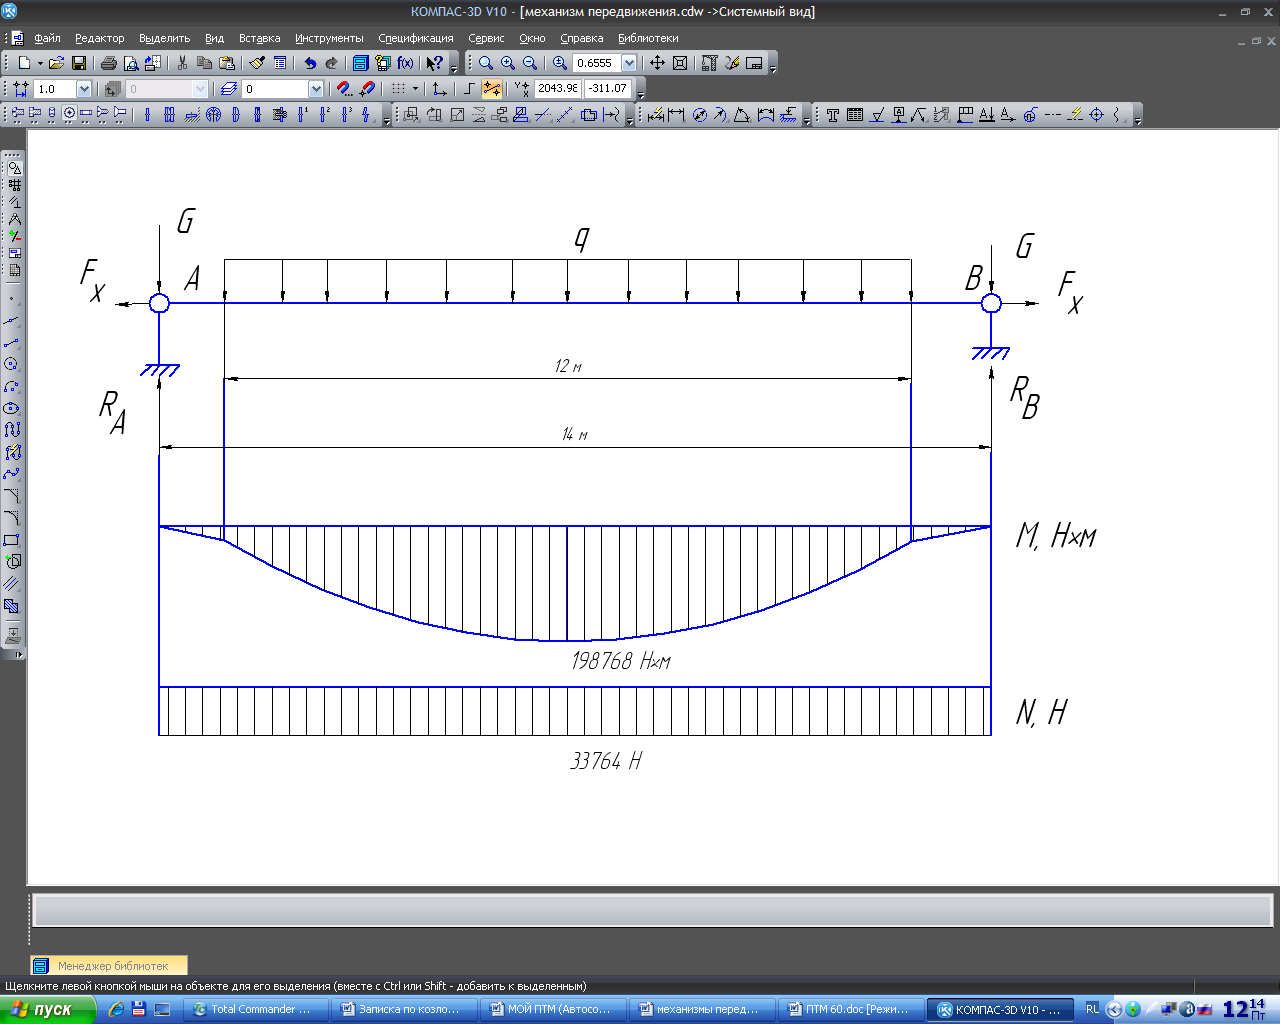Image resolution: width=1280 pixels, height=1024 pixels.
Task: Open the current layer number dropdown
Action: click(x=316, y=89)
